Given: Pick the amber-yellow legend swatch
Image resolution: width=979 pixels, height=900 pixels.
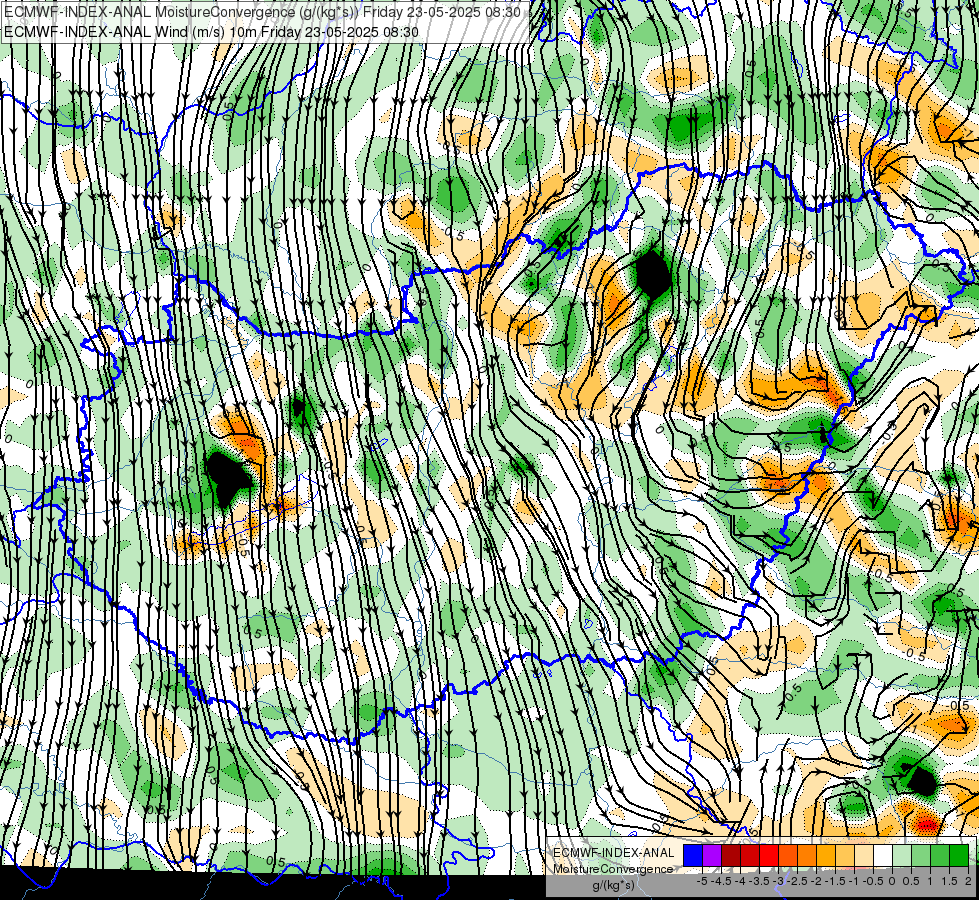Looking at the screenshot, I should [826, 855].
